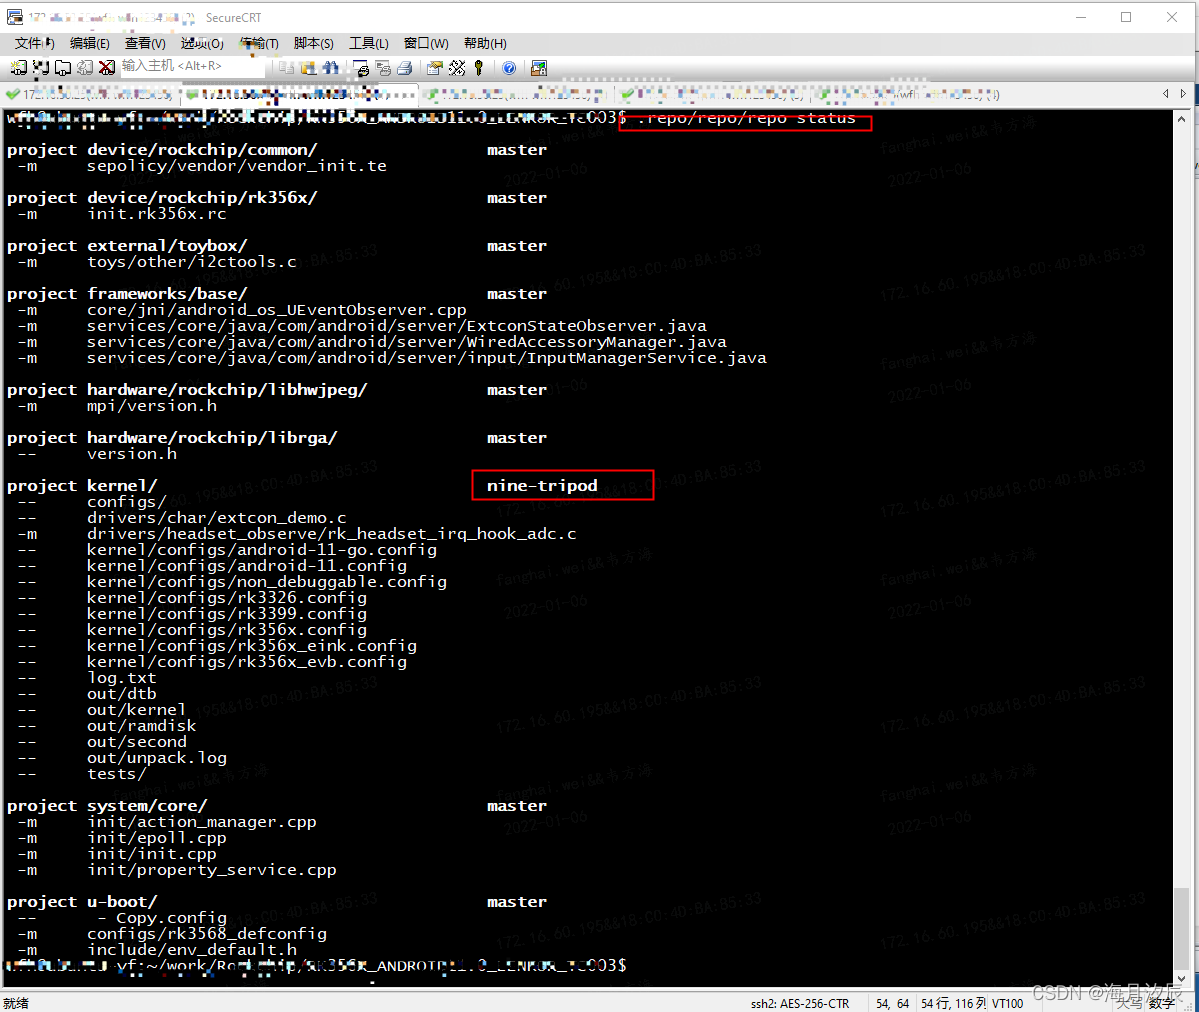This screenshot has height=1012, width=1199.
Task: Click 'init.rk356x.rc' file line
Action: pos(157,214)
